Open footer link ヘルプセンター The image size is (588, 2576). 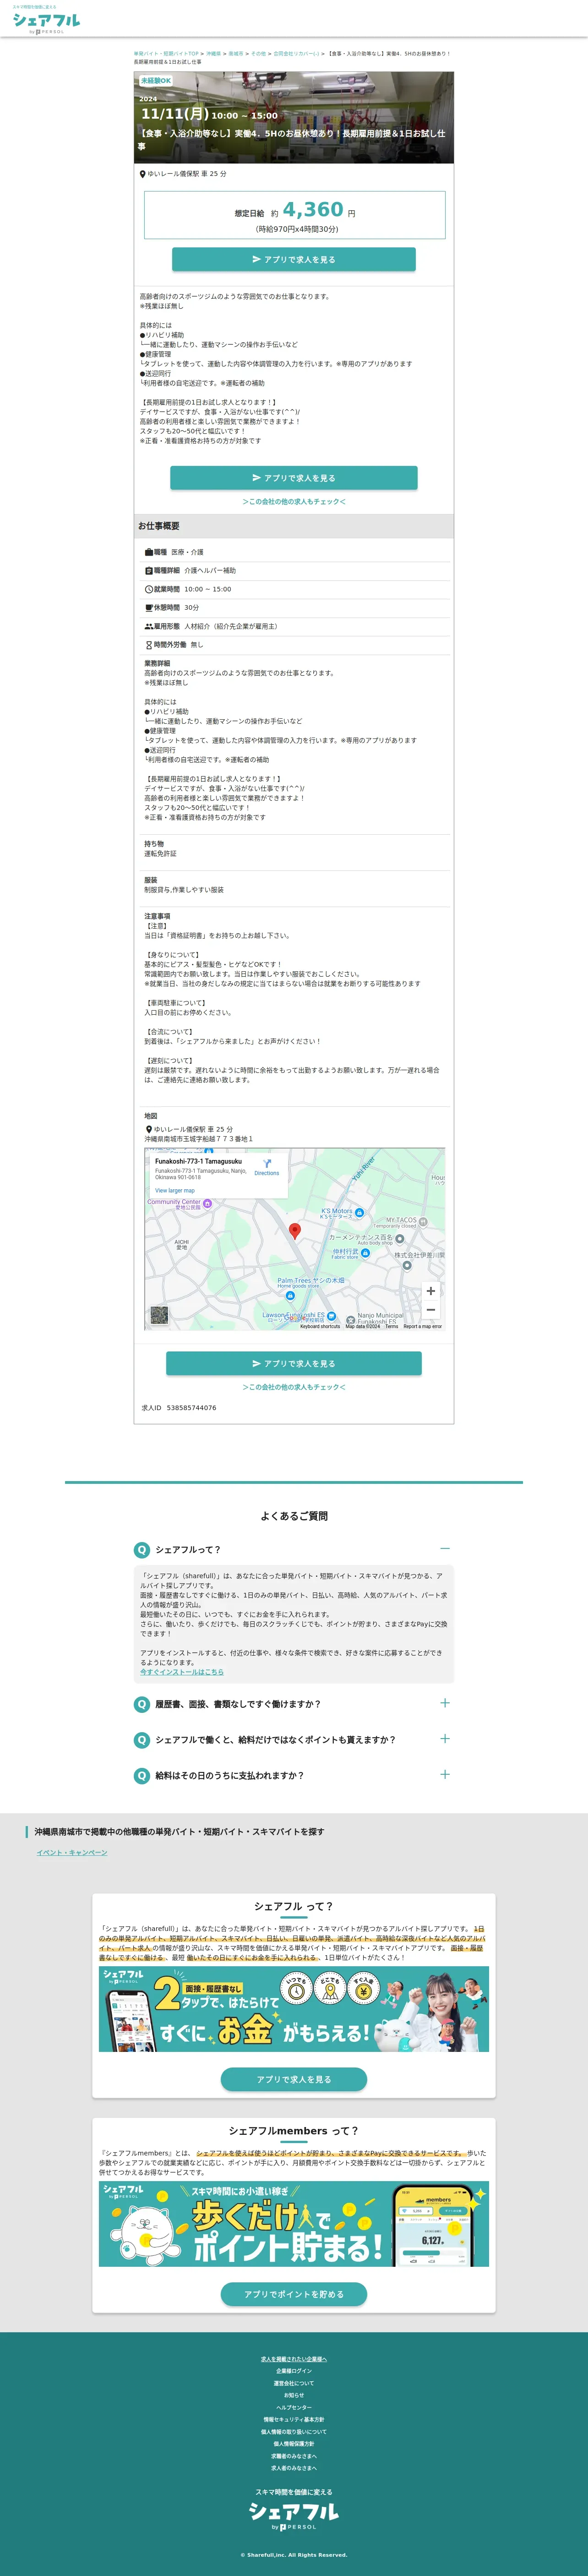click(x=294, y=2407)
